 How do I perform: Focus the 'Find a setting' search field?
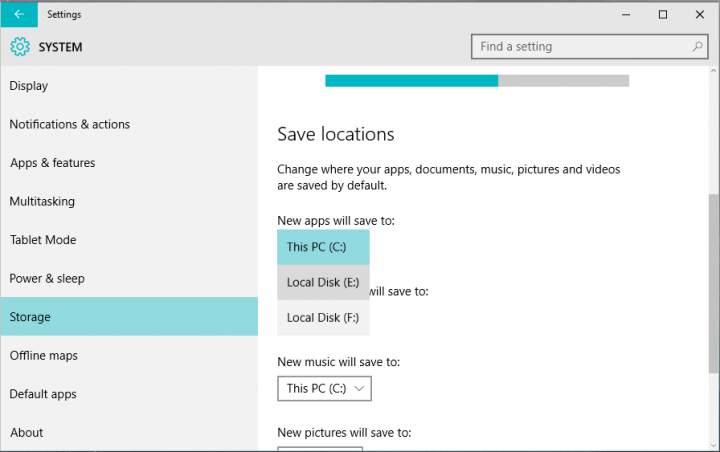pos(580,47)
